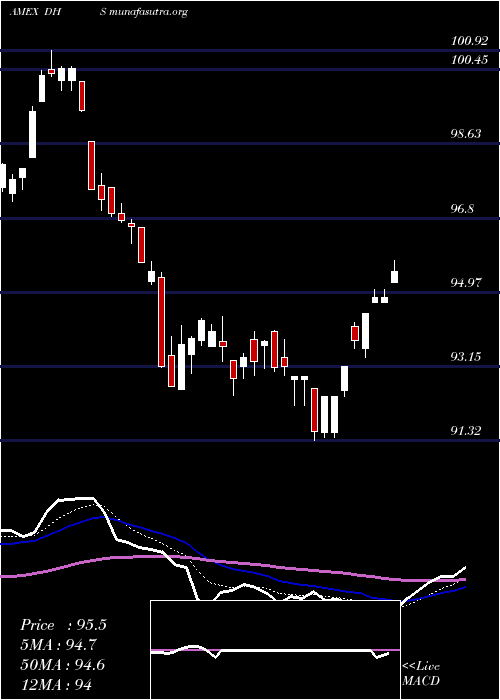This screenshot has height=700, width=500.
Task: Click the 96.8 price level label
Action: (x=462, y=208)
